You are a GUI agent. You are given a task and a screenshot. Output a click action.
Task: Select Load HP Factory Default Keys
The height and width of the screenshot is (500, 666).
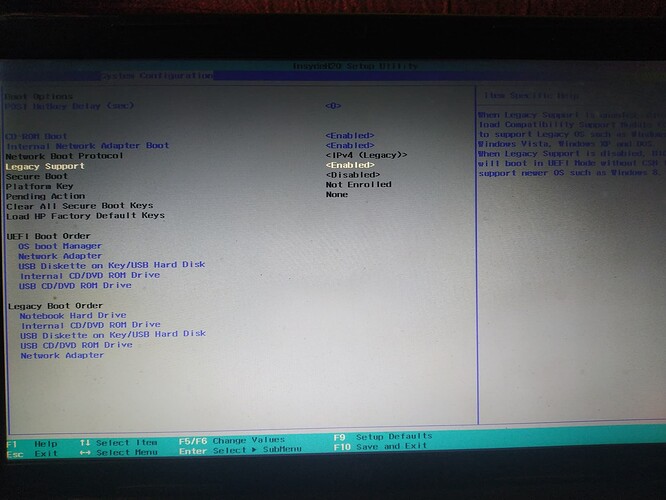(x=85, y=215)
